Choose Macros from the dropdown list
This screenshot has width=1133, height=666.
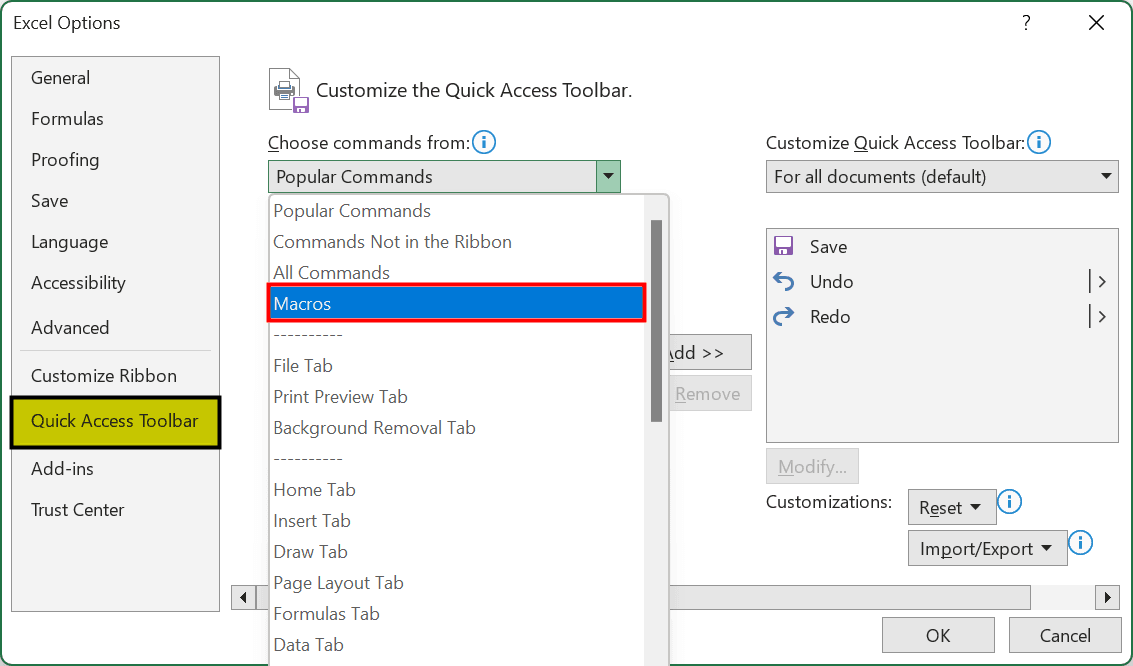(x=457, y=303)
